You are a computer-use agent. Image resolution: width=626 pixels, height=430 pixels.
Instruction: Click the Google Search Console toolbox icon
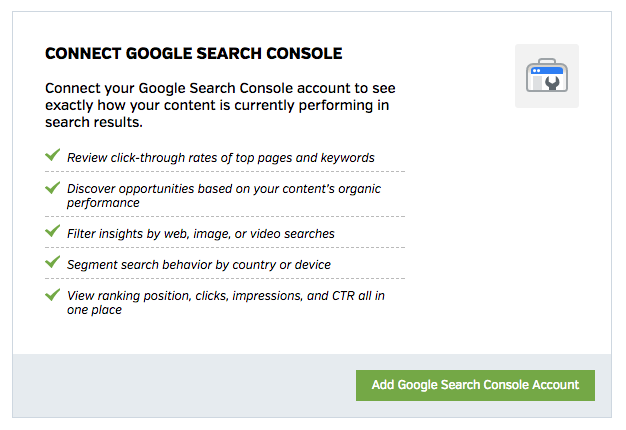(x=546, y=76)
